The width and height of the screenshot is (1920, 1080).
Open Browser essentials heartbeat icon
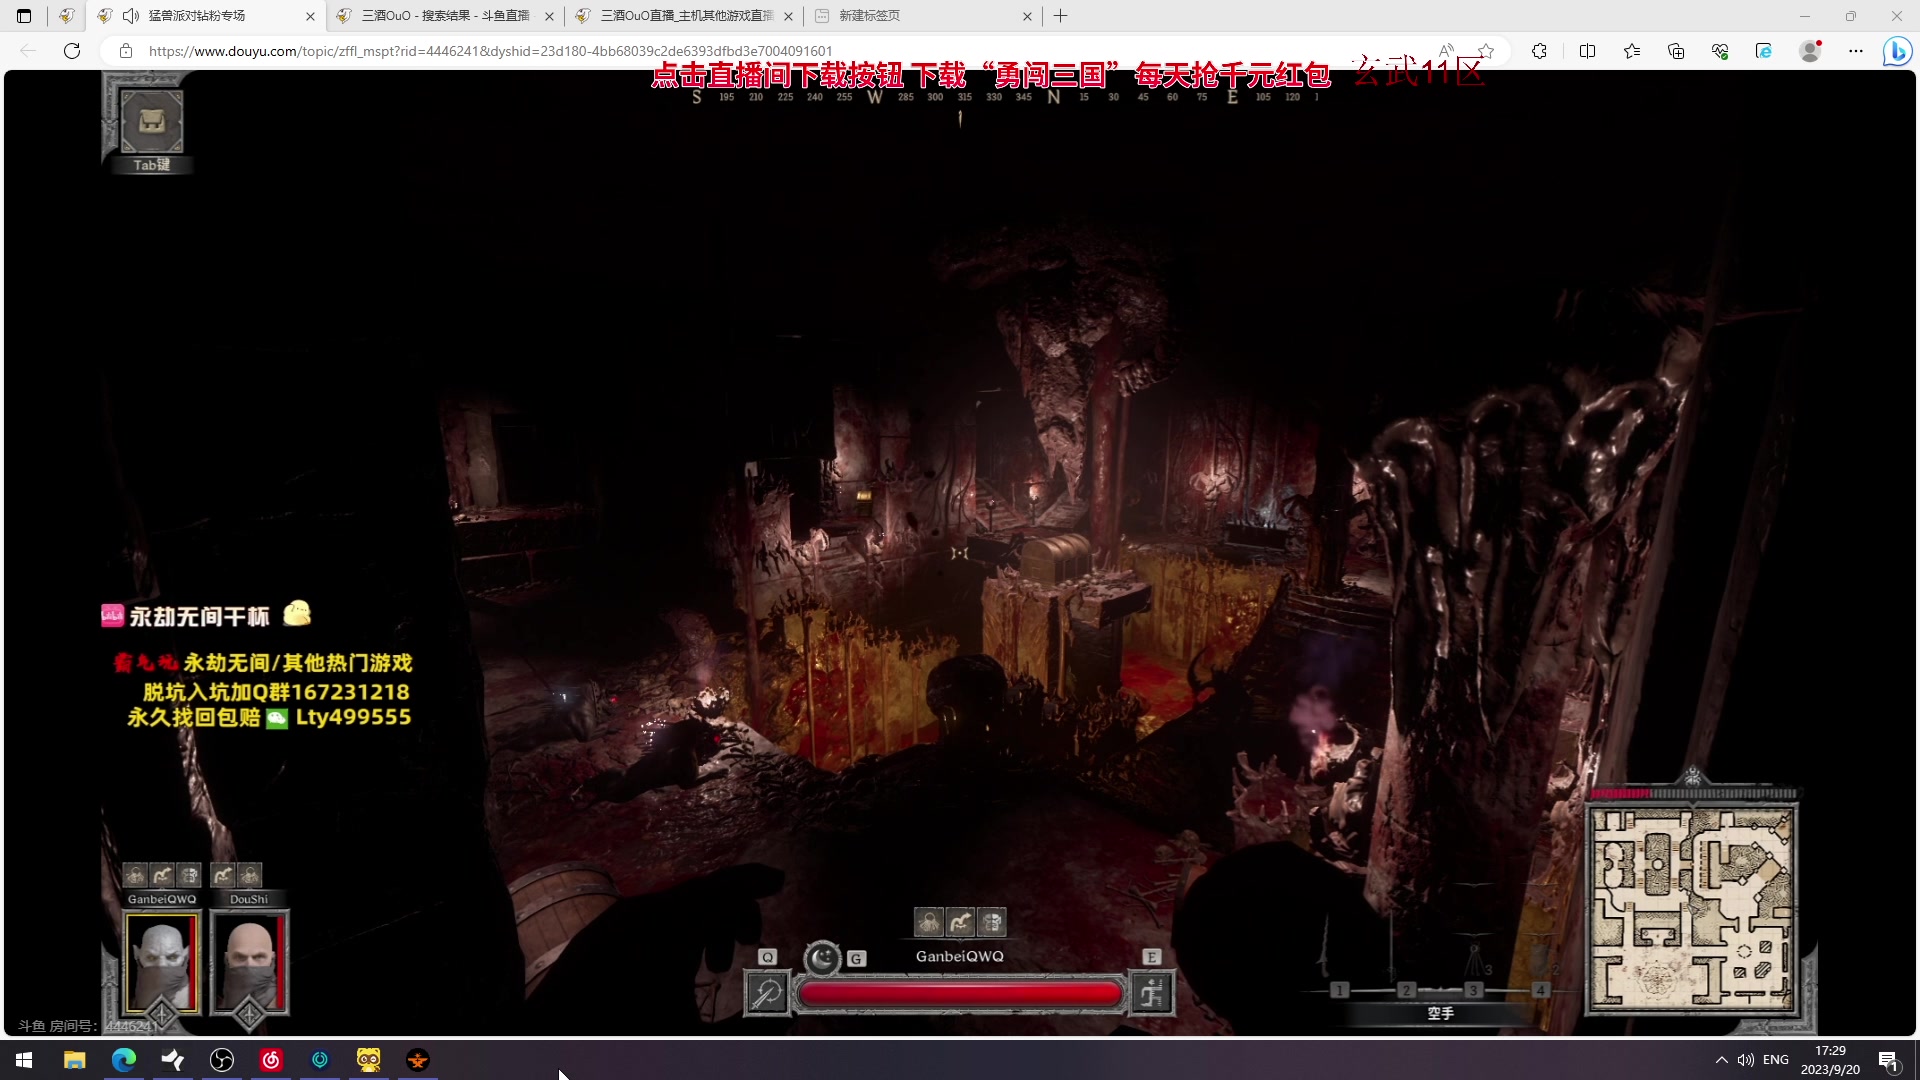(x=1720, y=51)
